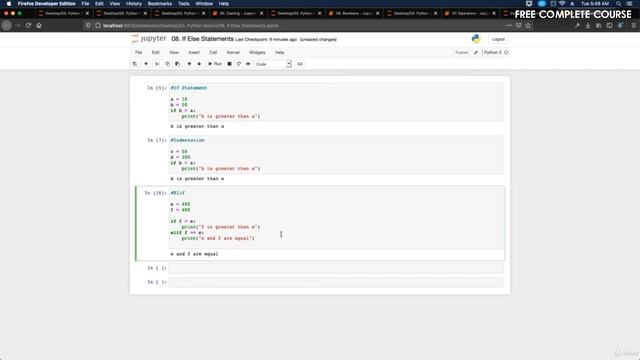This screenshot has width=640, height=360.
Task: Open the Jupyter Kernel menu
Action: pyautogui.click(x=233, y=53)
